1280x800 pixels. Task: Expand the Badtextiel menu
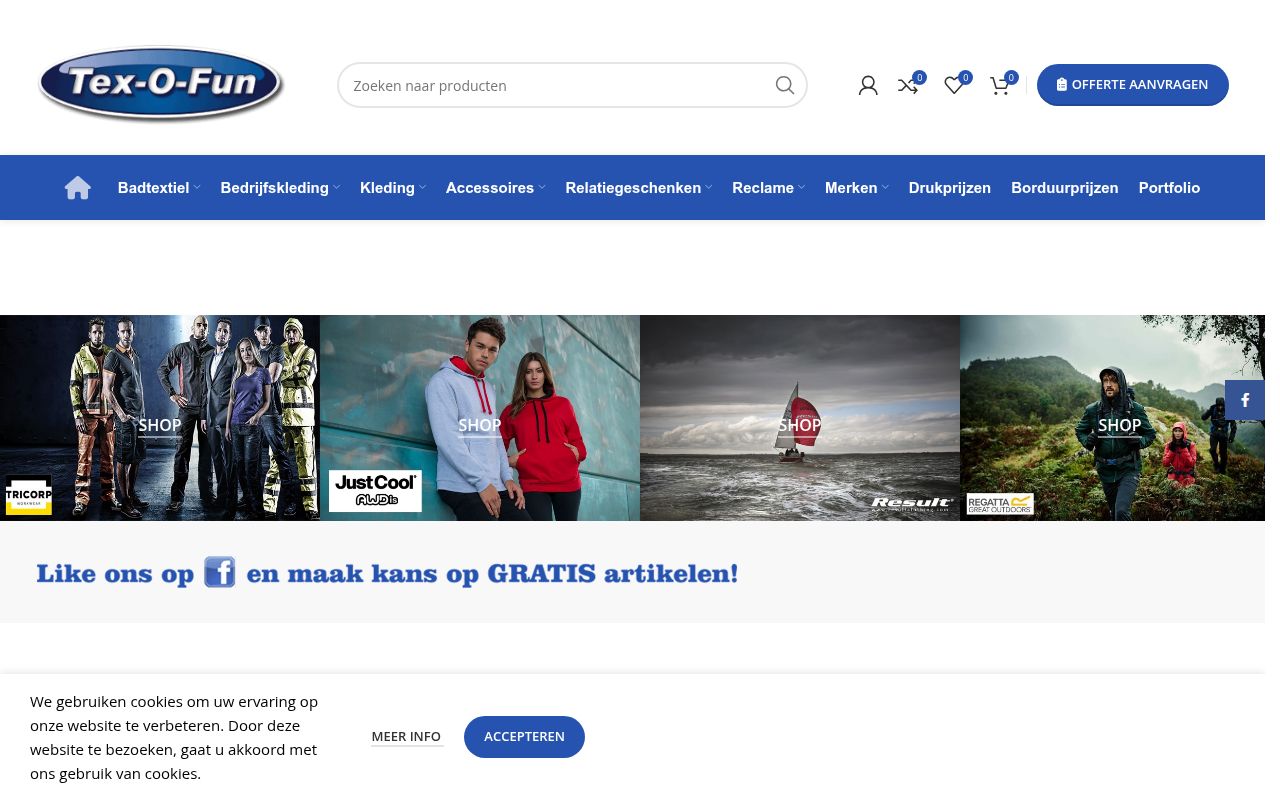tap(159, 188)
